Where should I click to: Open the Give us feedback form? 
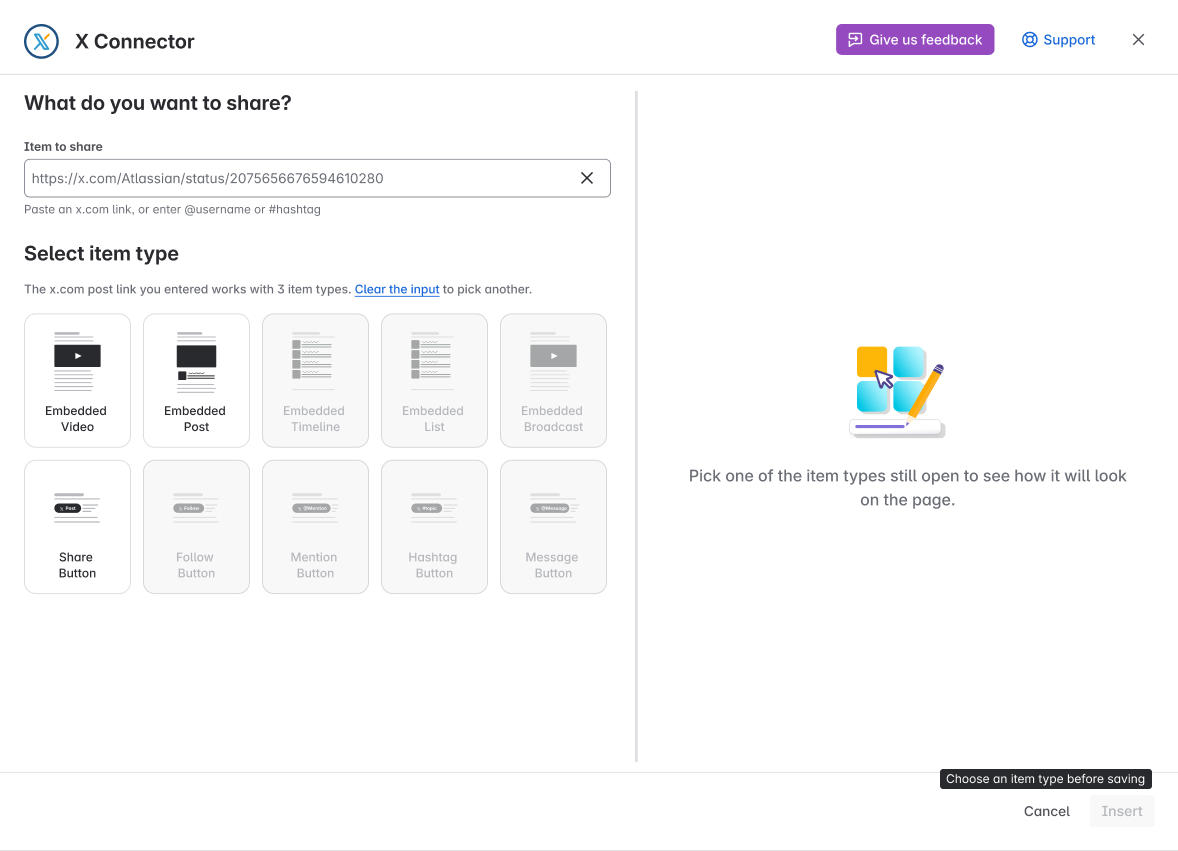coord(914,40)
